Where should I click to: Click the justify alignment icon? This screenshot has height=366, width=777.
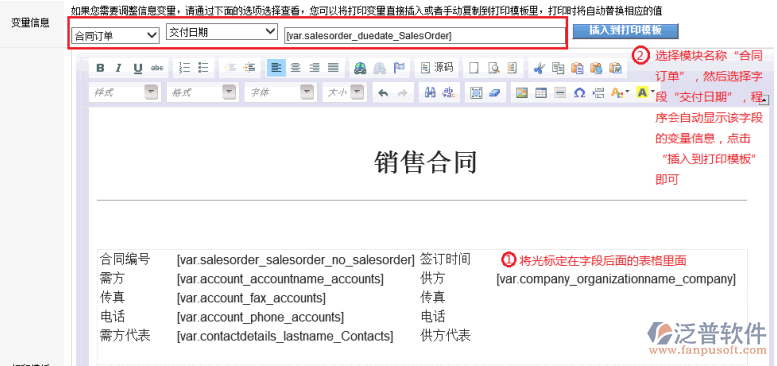[x=333, y=68]
